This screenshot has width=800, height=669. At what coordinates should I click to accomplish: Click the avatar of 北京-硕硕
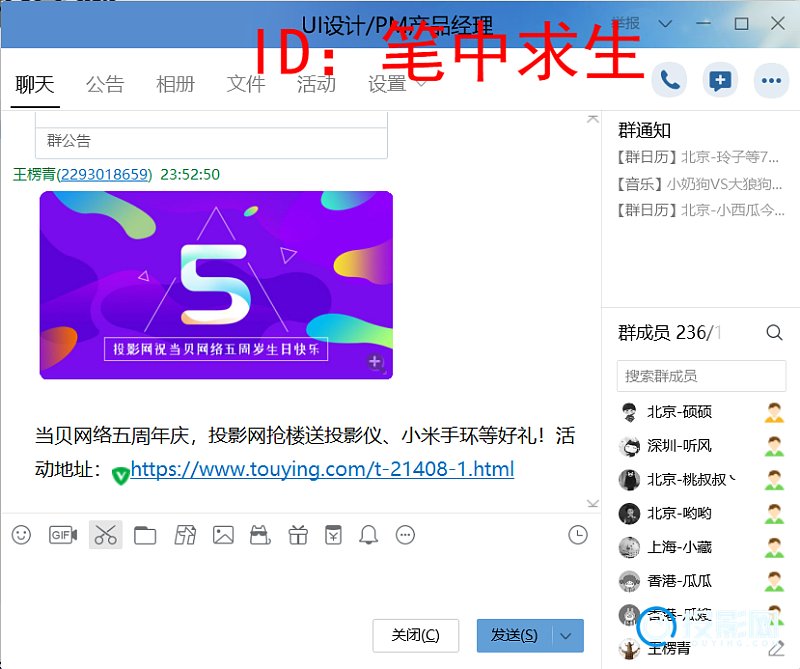pyautogui.click(x=630, y=412)
